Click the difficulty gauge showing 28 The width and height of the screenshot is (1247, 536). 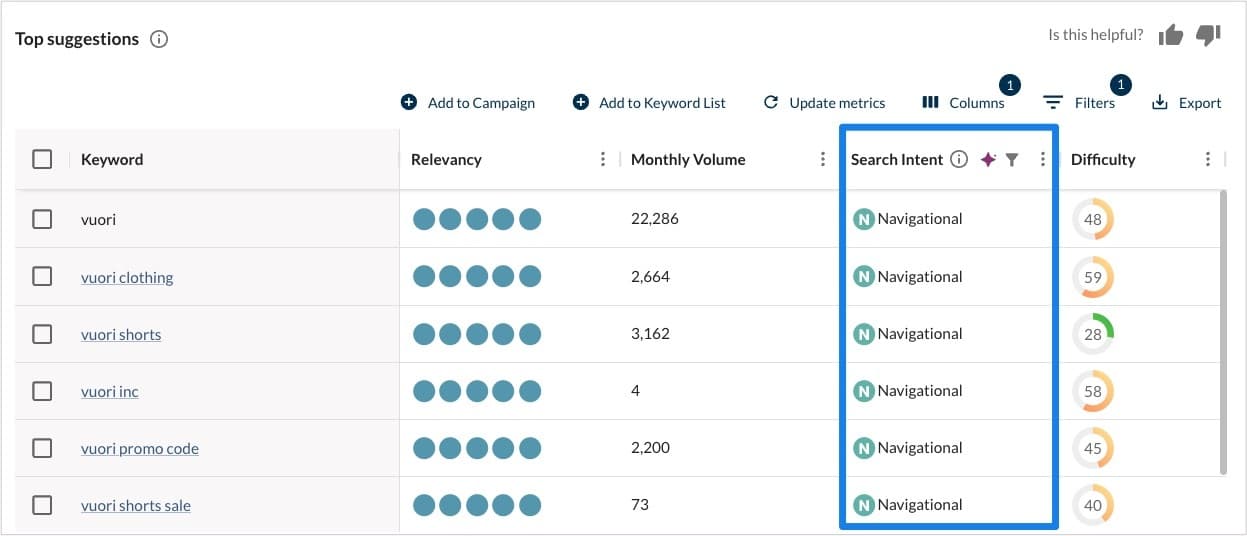[1093, 334]
